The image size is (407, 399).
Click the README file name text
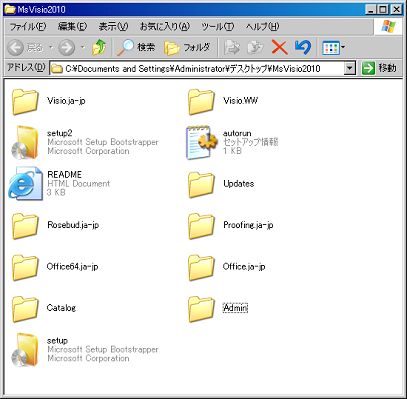point(64,175)
